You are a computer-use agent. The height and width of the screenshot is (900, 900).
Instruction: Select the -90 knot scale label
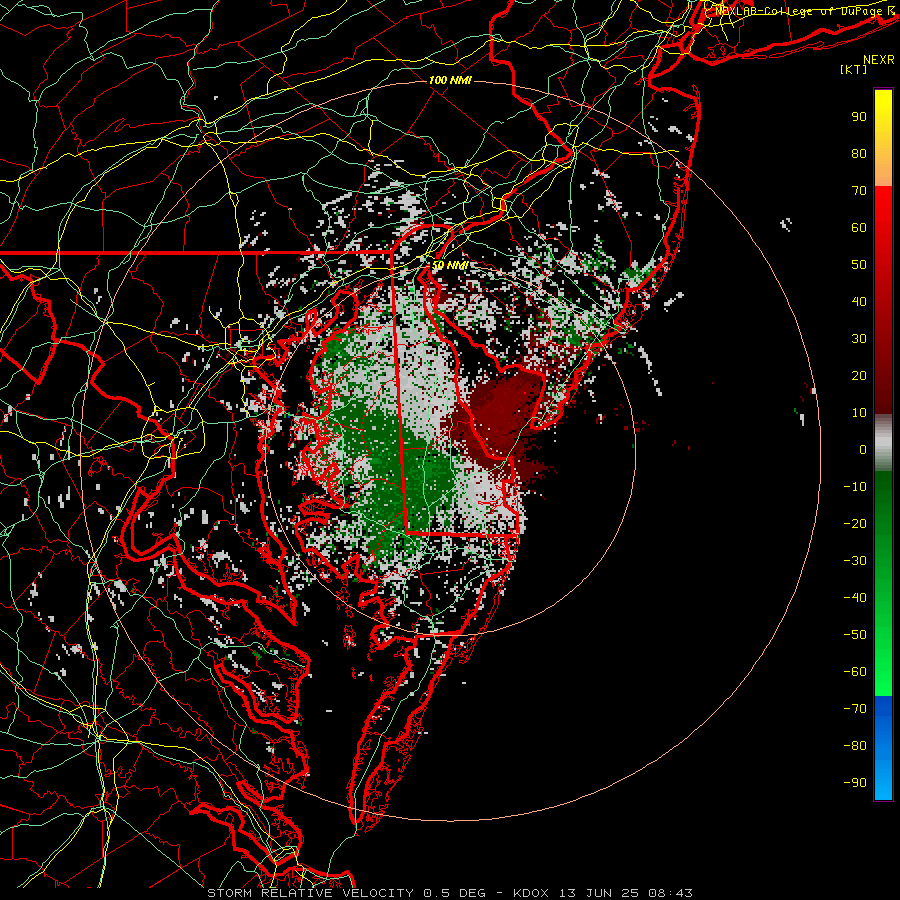pos(855,783)
